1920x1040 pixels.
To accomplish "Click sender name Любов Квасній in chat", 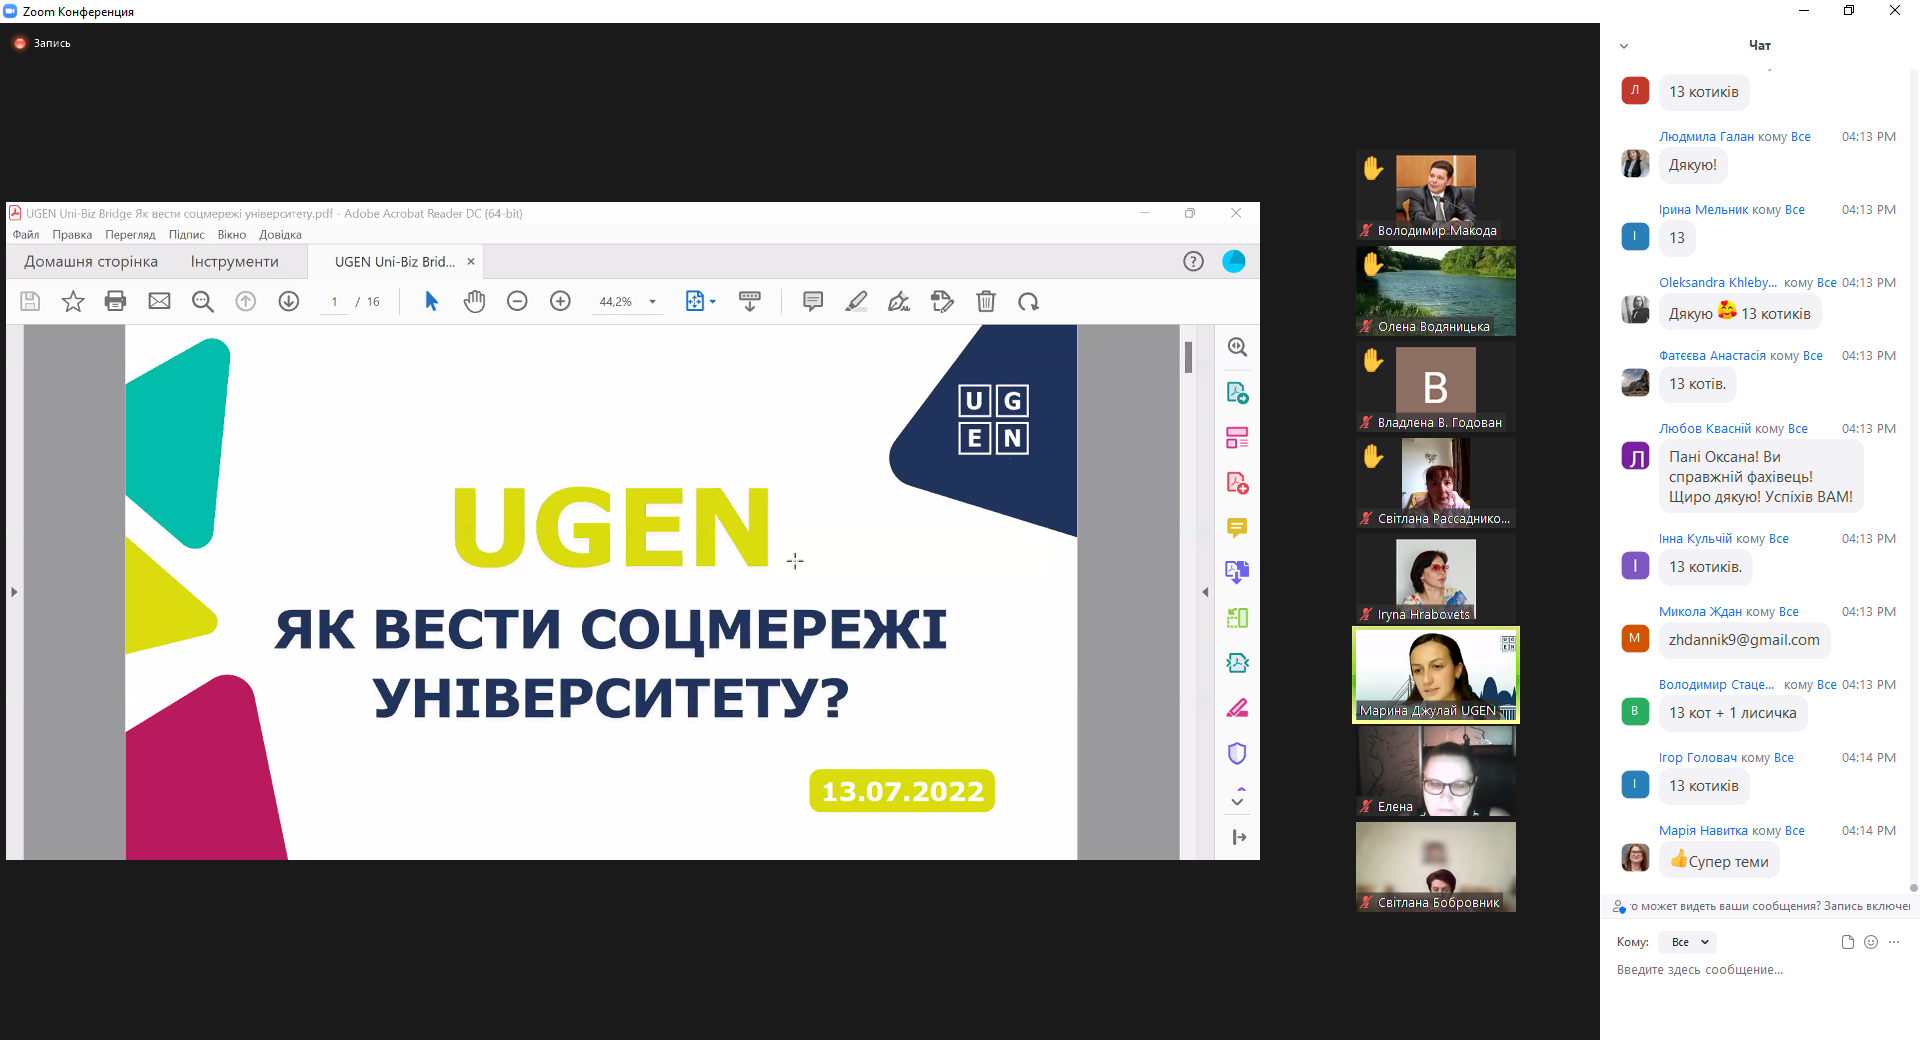I will coord(1705,429).
